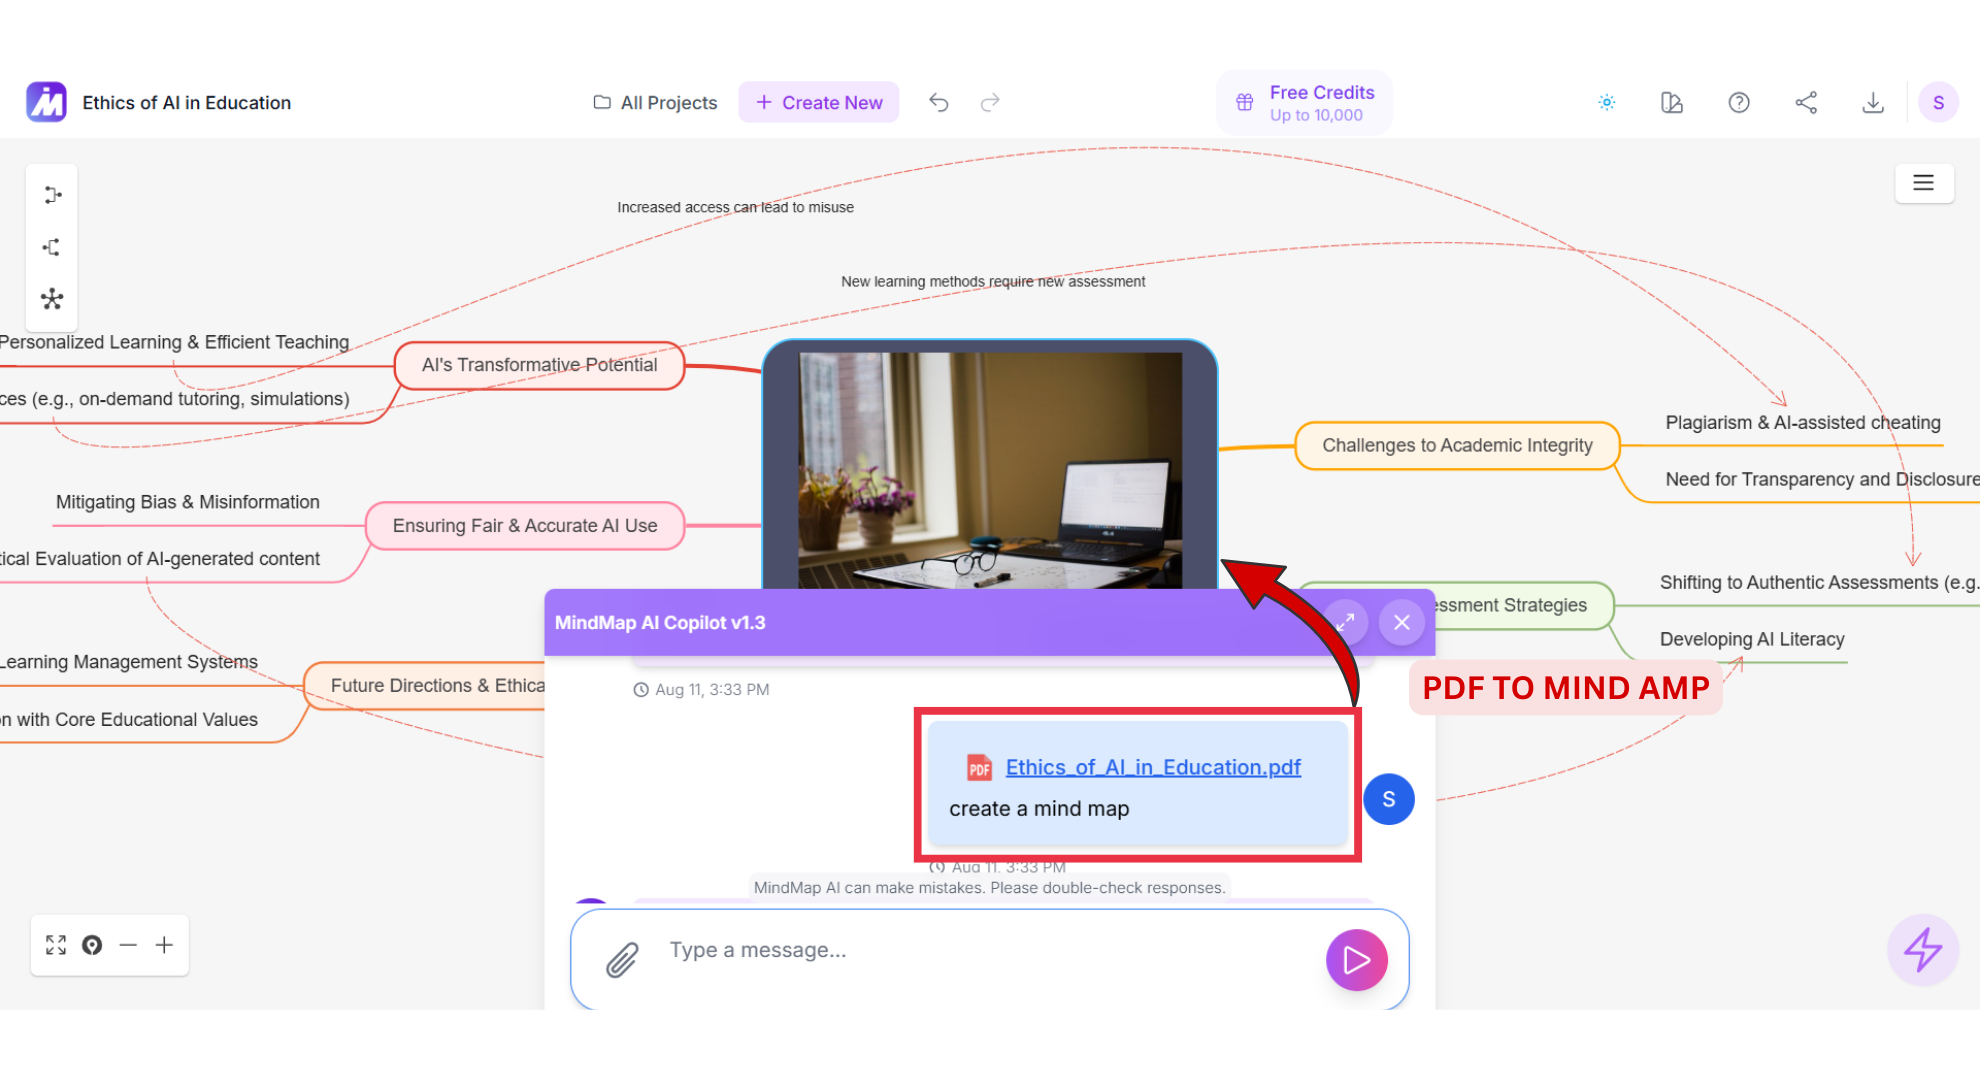The image size is (1980, 1080).
Task: Click the on-demand tutoring, simulations node
Action: pyautogui.click(x=175, y=399)
